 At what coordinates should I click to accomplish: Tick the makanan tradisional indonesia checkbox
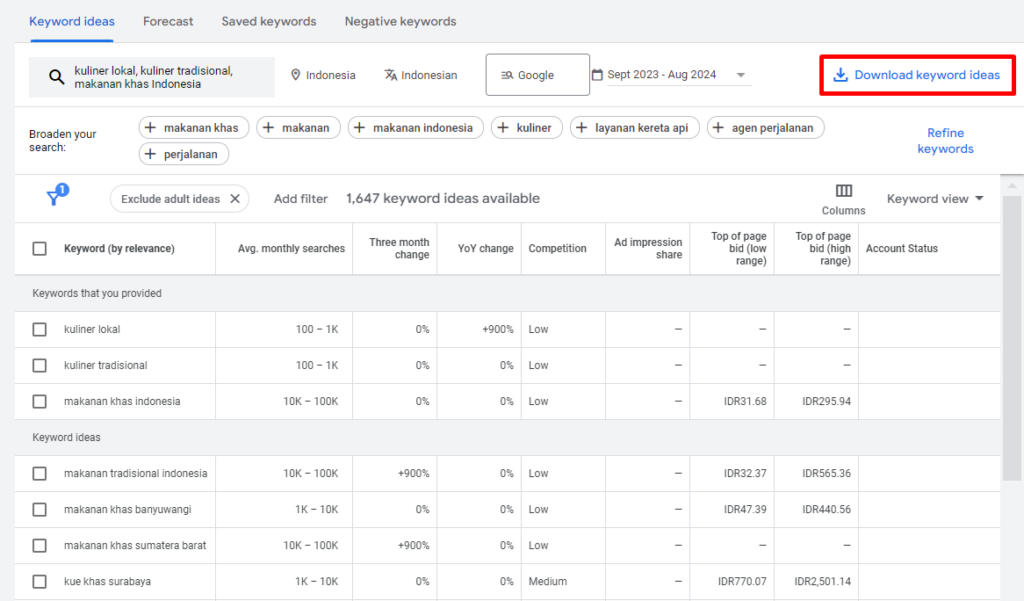click(x=40, y=474)
